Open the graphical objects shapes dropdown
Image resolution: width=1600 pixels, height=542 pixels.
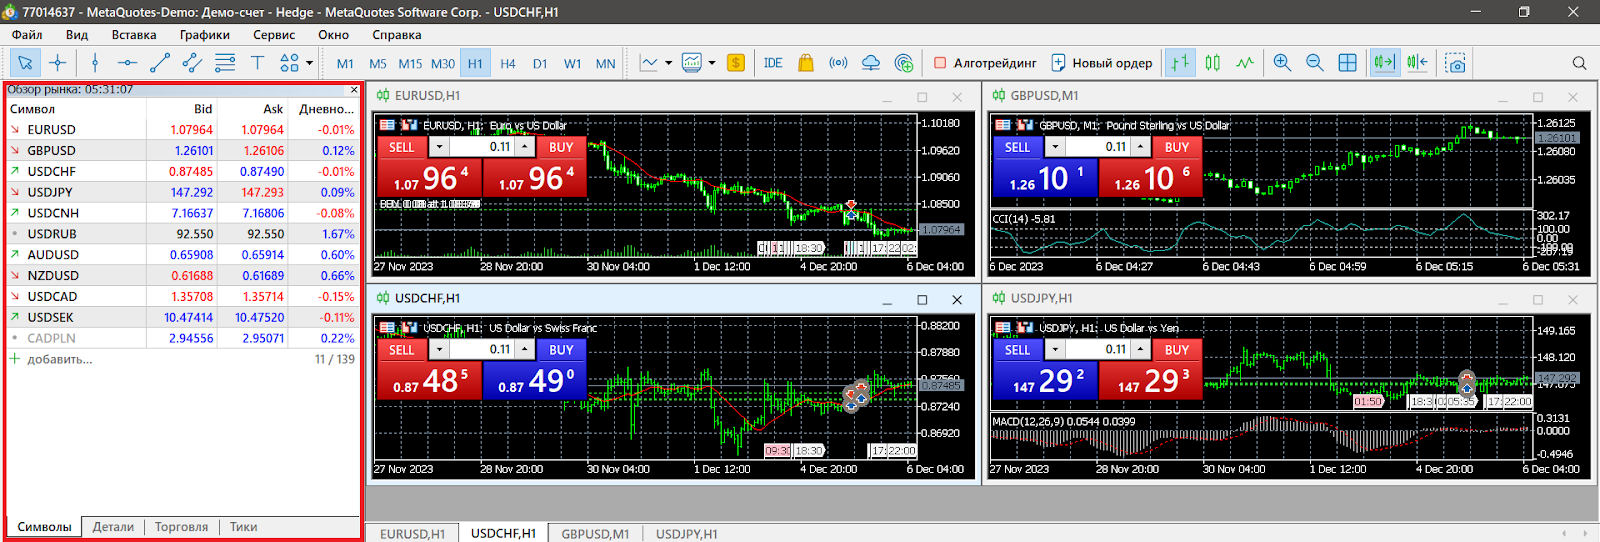coord(309,63)
